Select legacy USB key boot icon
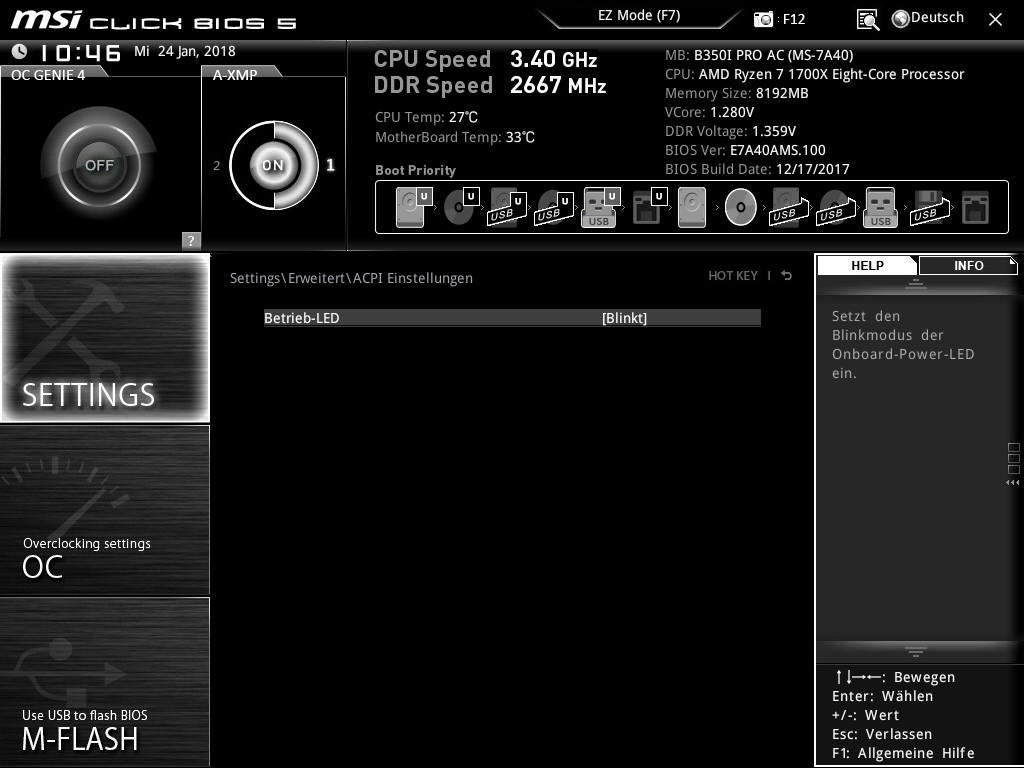 point(880,207)
